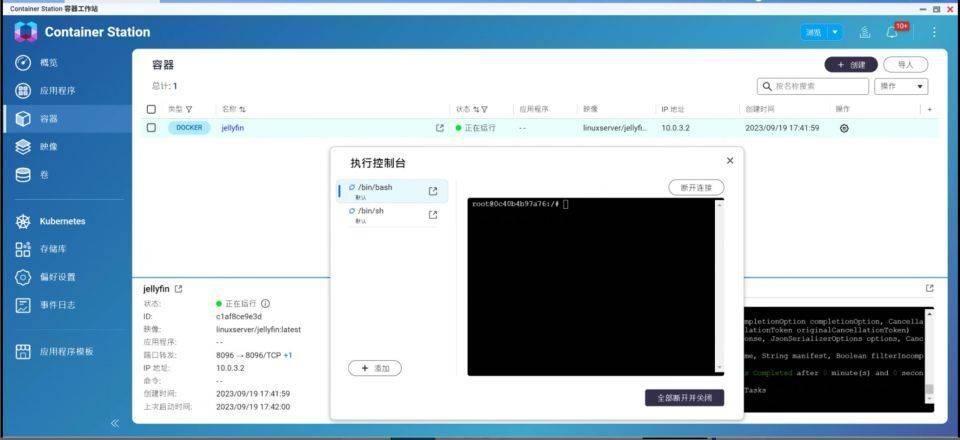Open the vertical three-dot menu
960x440 pixels.
(x=934, y=32)
